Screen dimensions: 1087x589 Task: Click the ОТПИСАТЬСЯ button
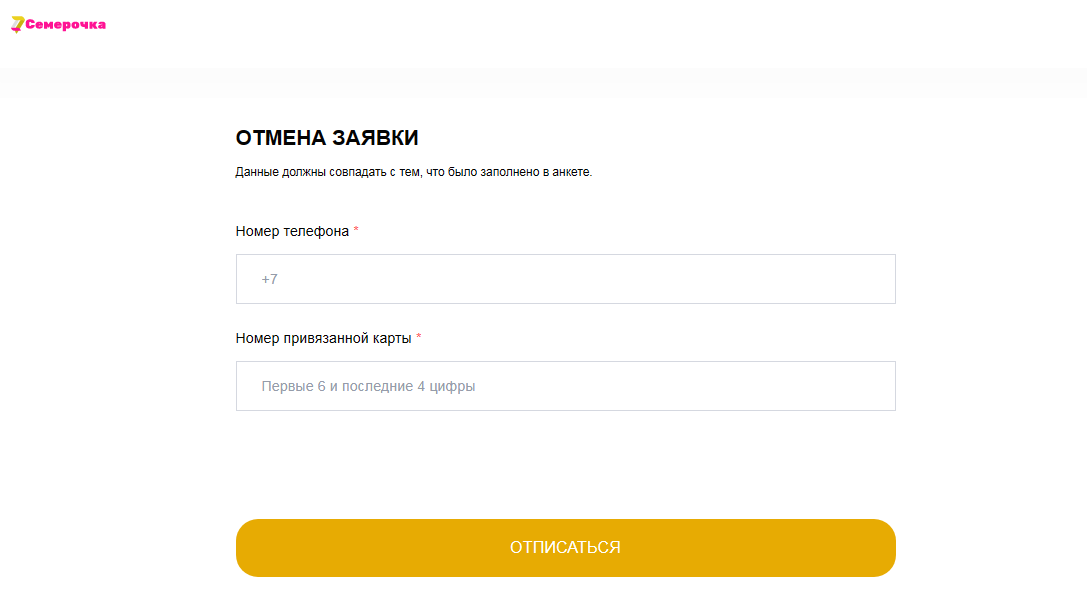point(566,547)
